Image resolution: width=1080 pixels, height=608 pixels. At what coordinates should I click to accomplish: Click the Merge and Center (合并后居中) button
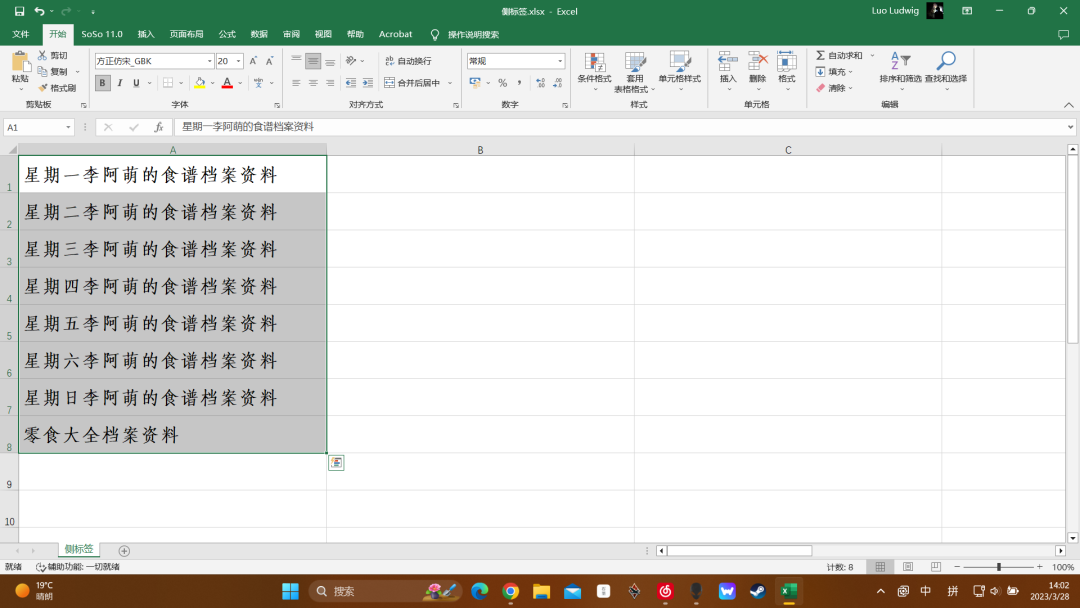click(x=413, y=83)
